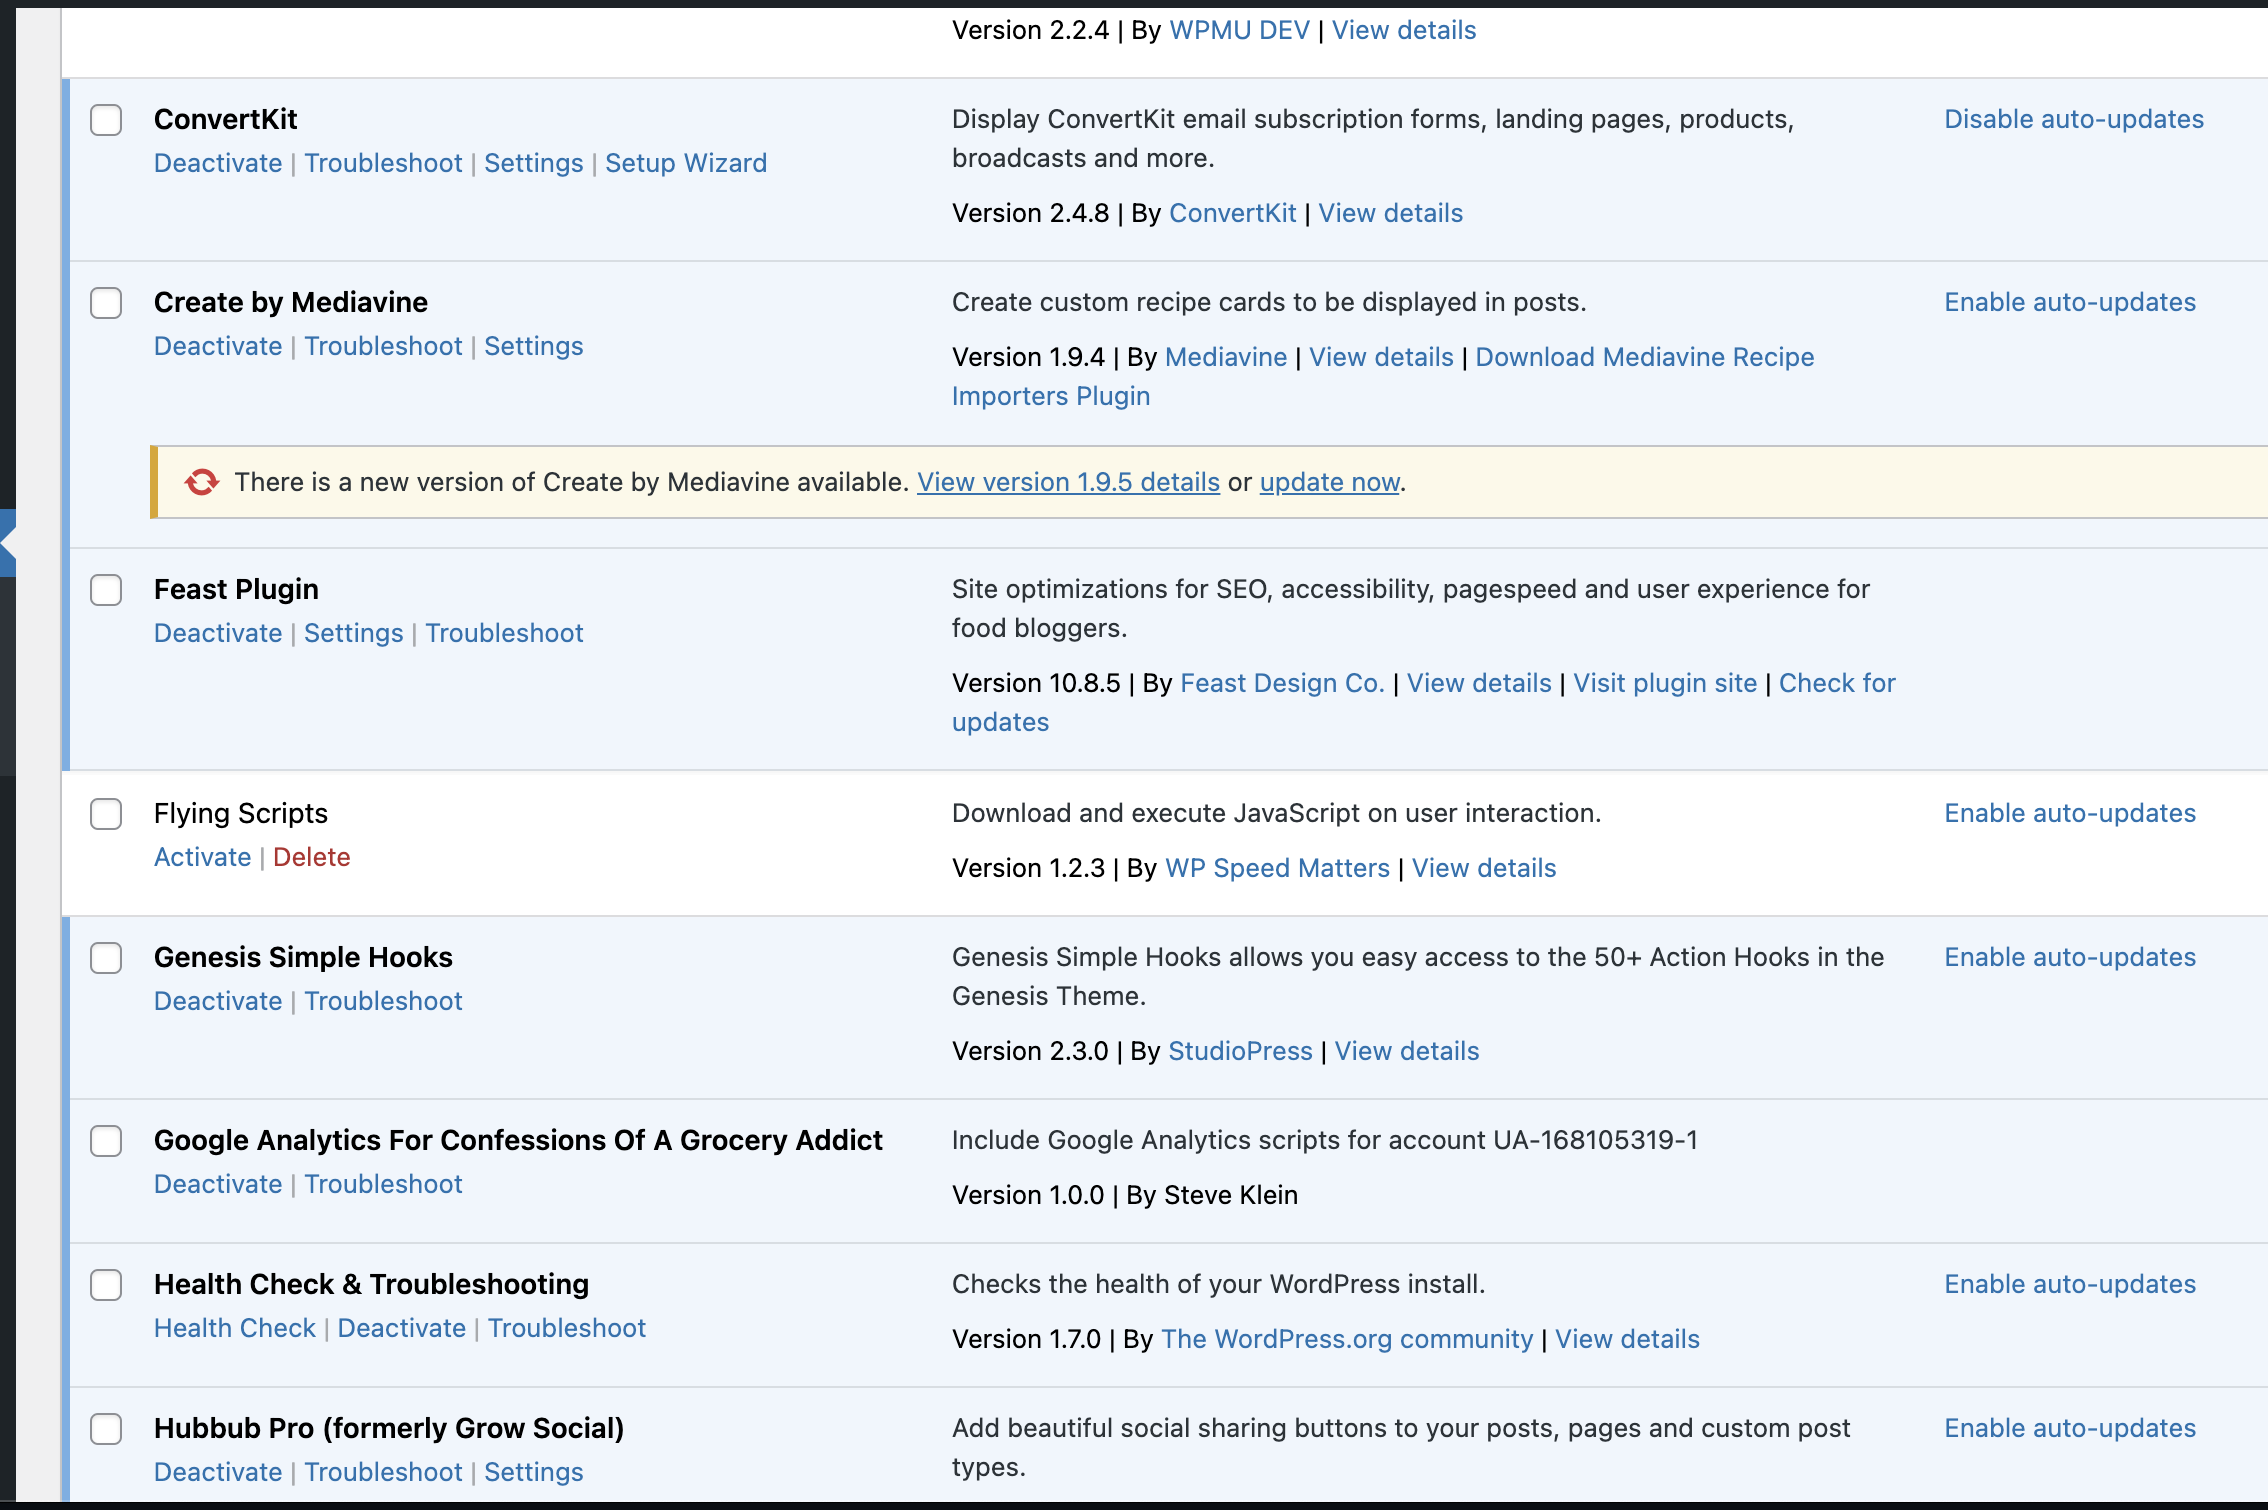Check the Flying Scripts checkbox

[106, 814]
